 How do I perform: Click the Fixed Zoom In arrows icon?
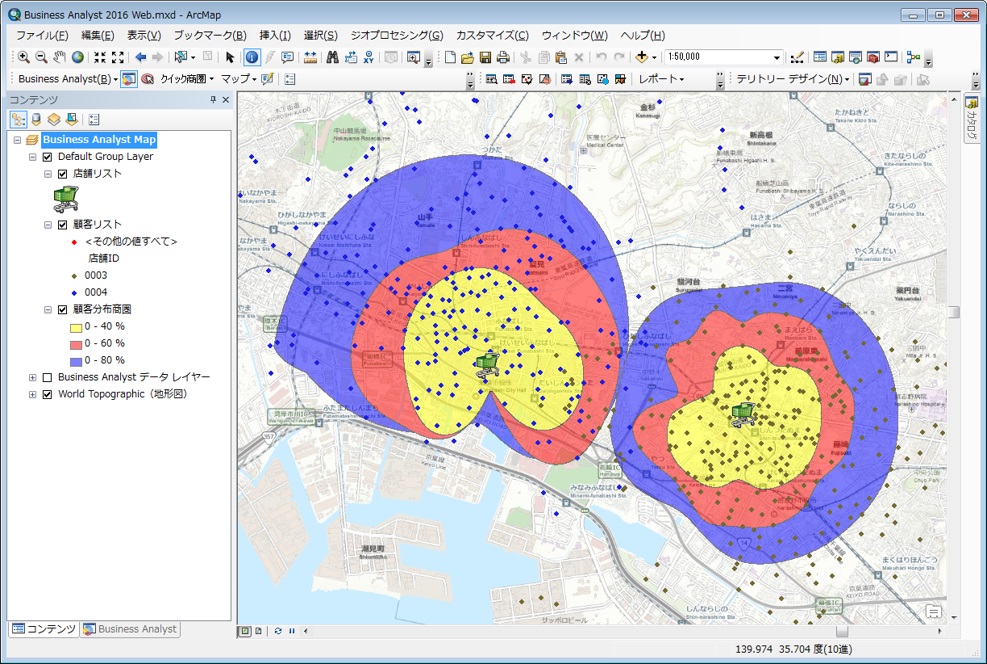99,57
